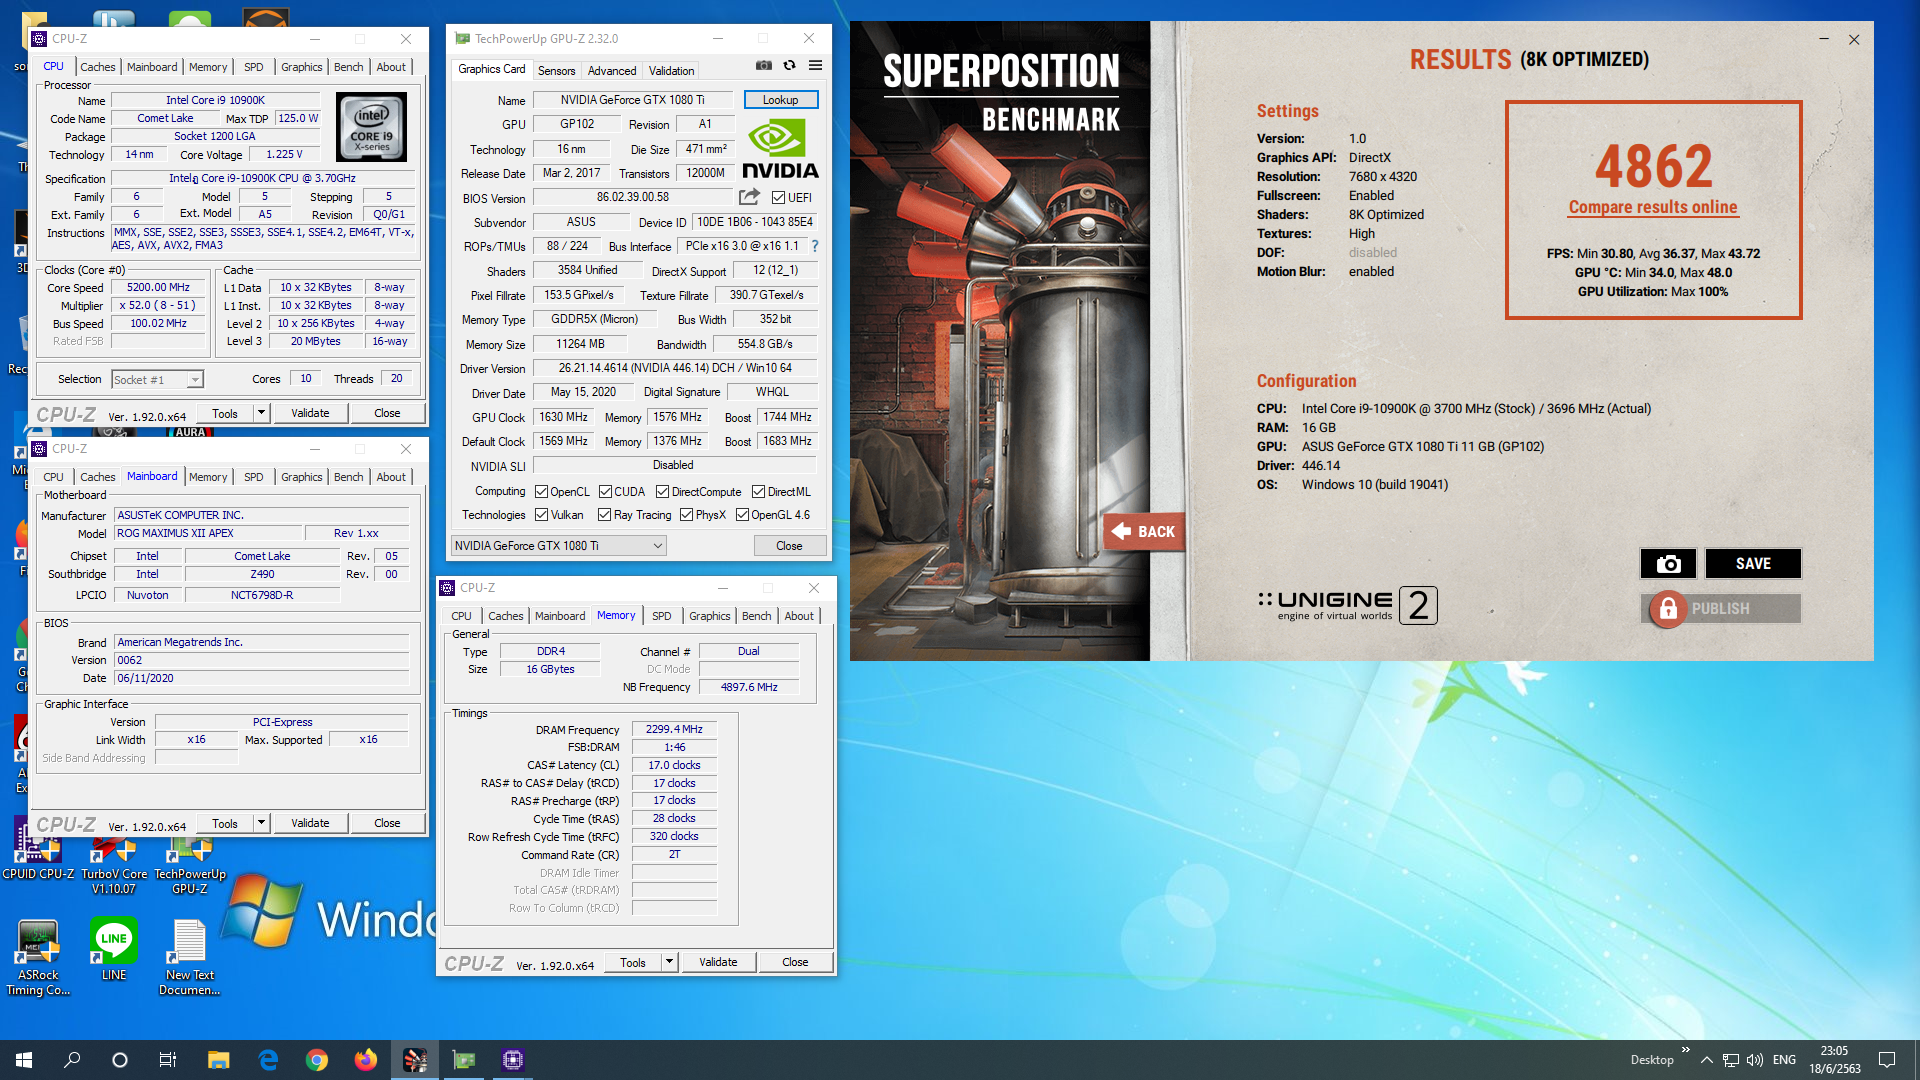Click the taskbar clock showing 23:05
1920x1080 pixels.
point(1834,1060)
